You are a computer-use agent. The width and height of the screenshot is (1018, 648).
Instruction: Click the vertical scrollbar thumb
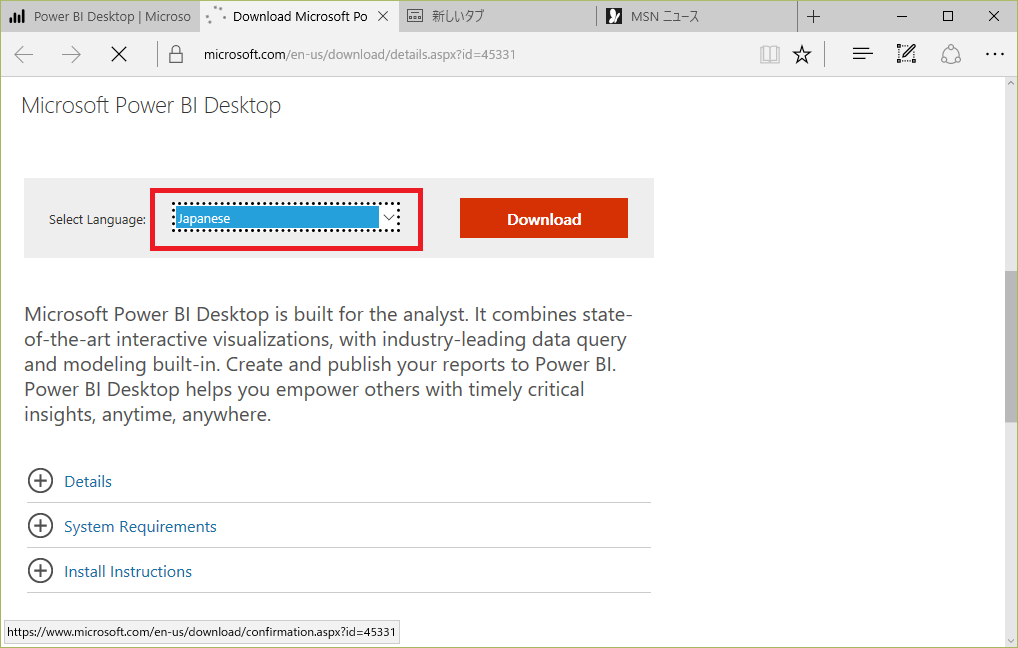pos(1011,346)
